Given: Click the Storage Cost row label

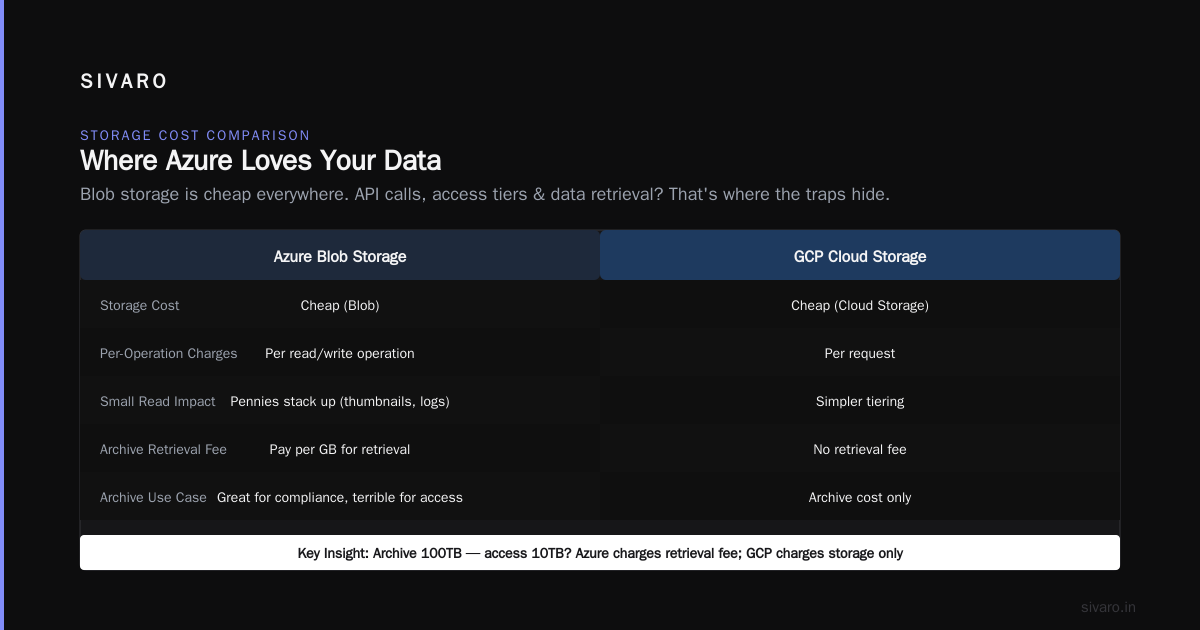Looking at the screenshot, I should click(x=140, y=305).
